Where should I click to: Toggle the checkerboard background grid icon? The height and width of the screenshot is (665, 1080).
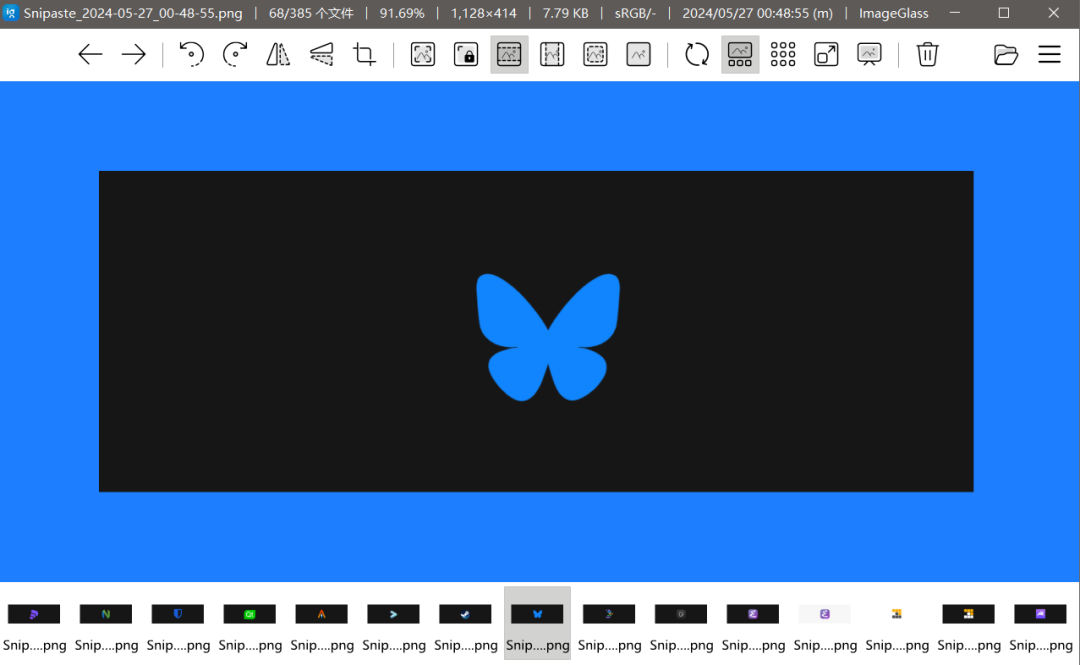(x=783, y=54)
